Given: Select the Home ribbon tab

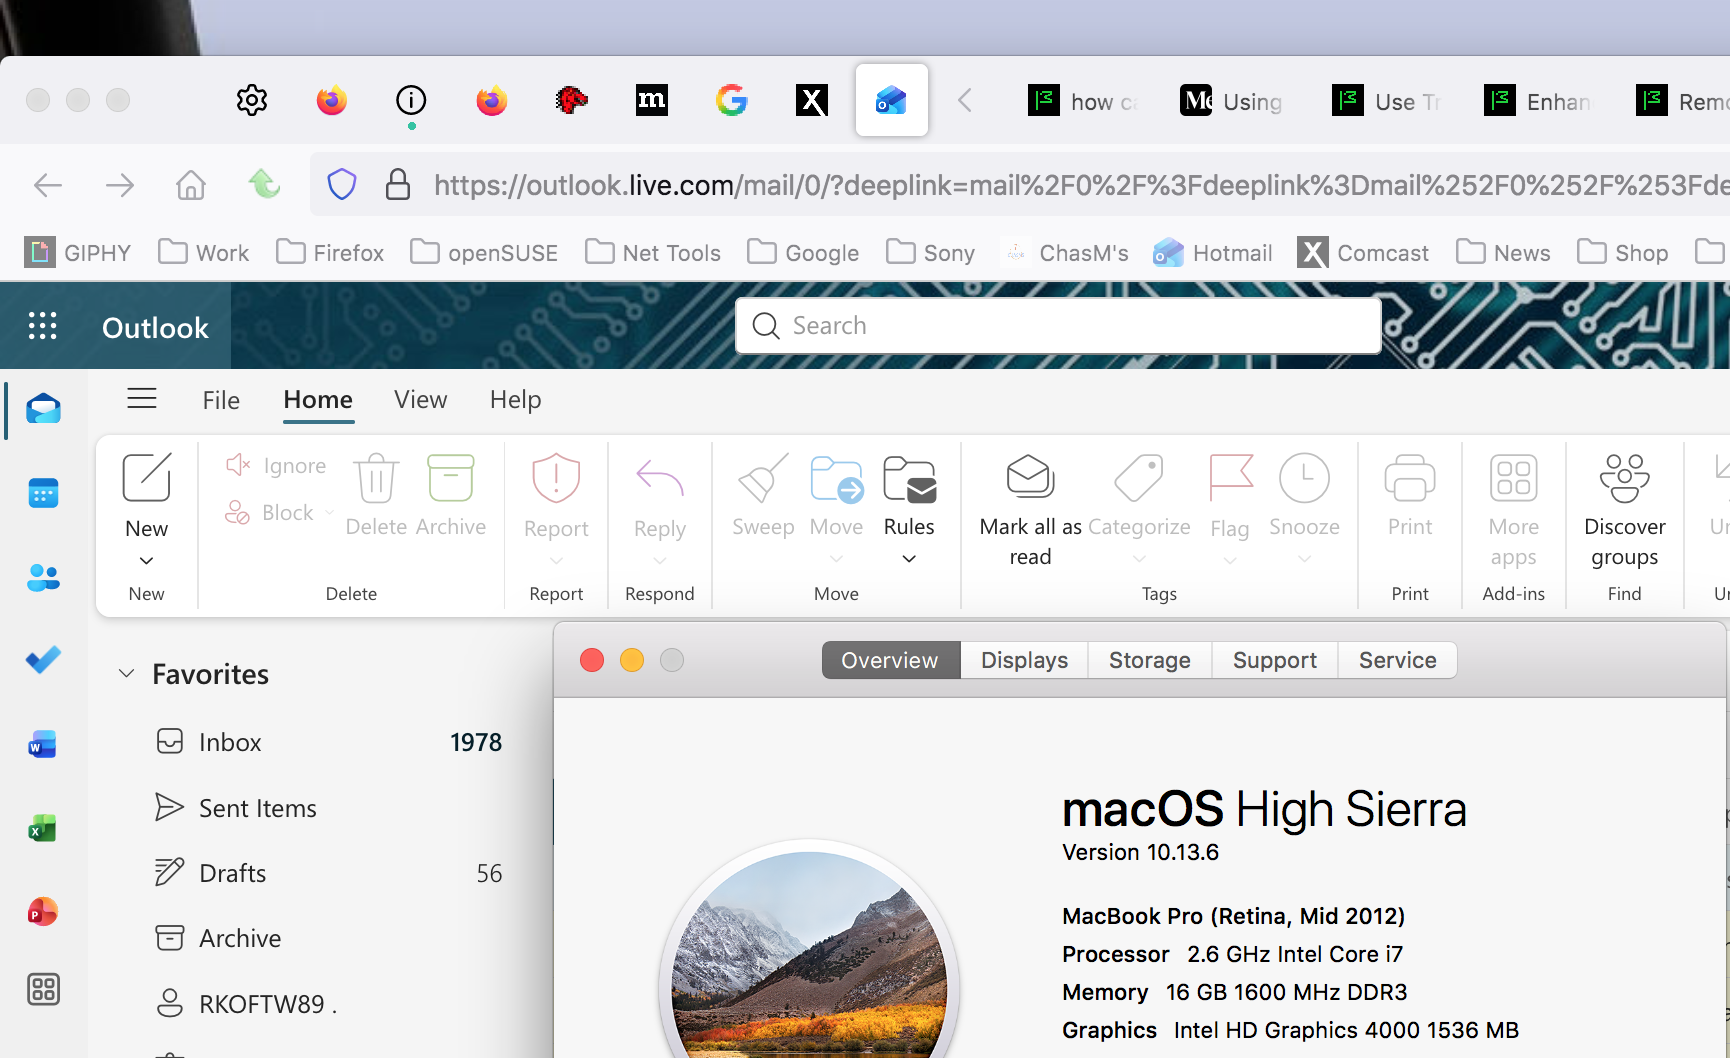Looking at the screenshot, I should (318, 400).
